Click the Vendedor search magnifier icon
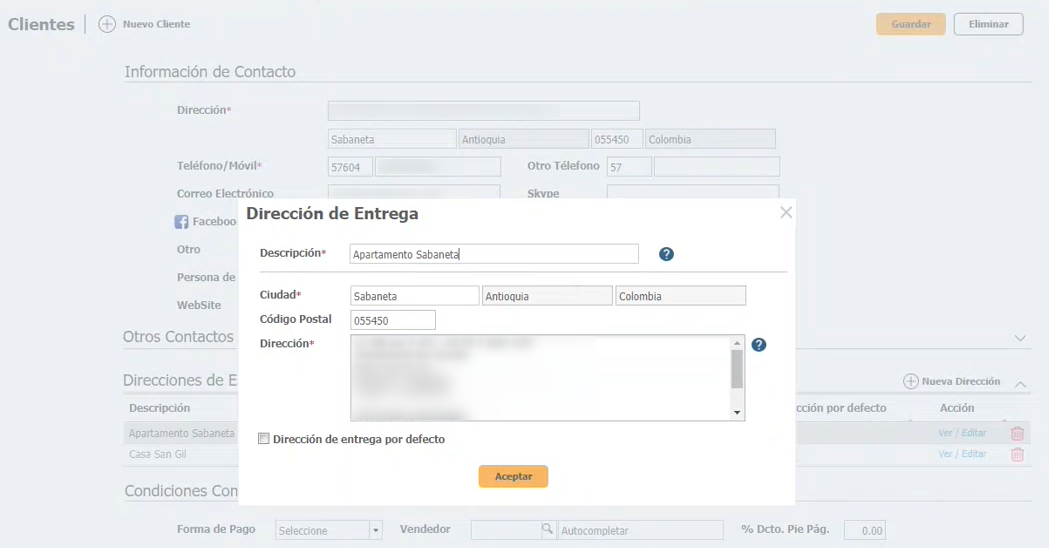Screen dimensions: 1049x548 point(547,529)
